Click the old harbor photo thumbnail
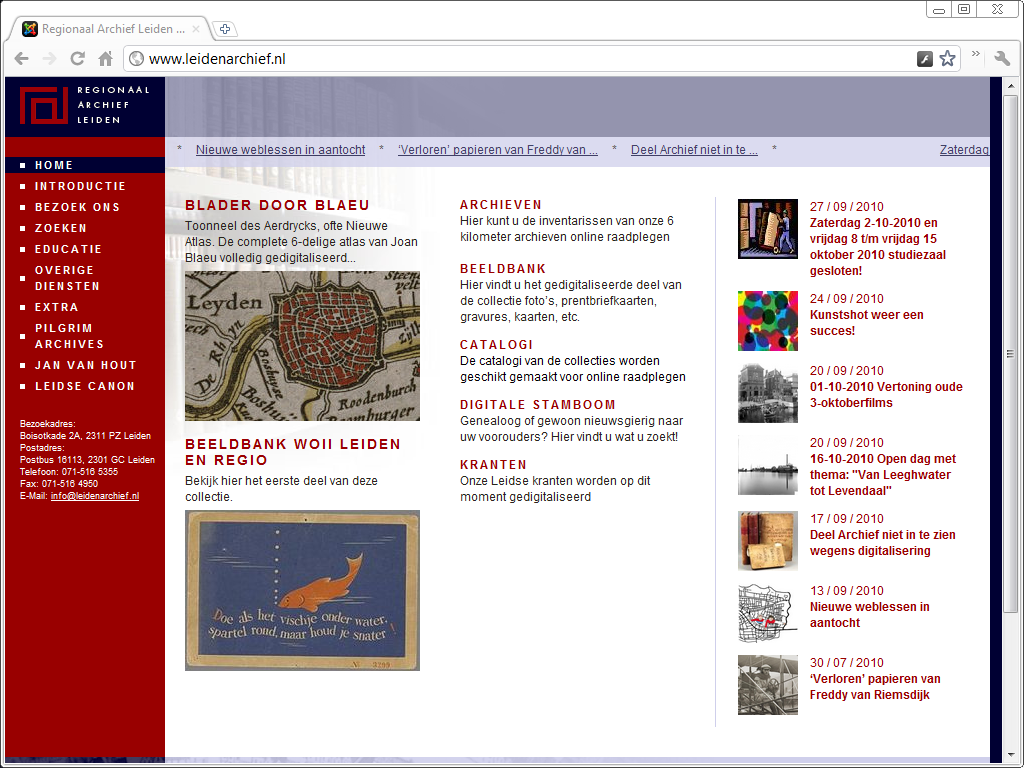 [x=768, y=393]
